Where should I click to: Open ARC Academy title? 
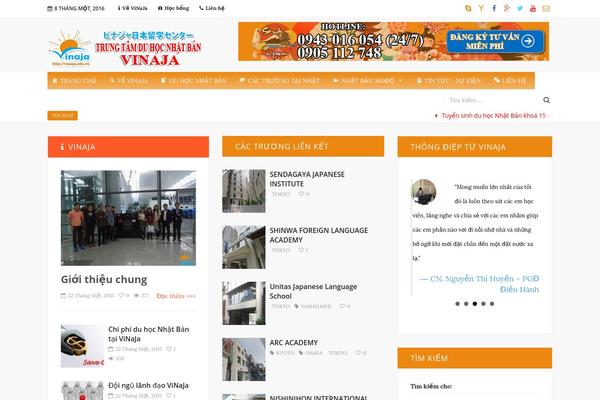pyautogui.click(x=293, y=343)
